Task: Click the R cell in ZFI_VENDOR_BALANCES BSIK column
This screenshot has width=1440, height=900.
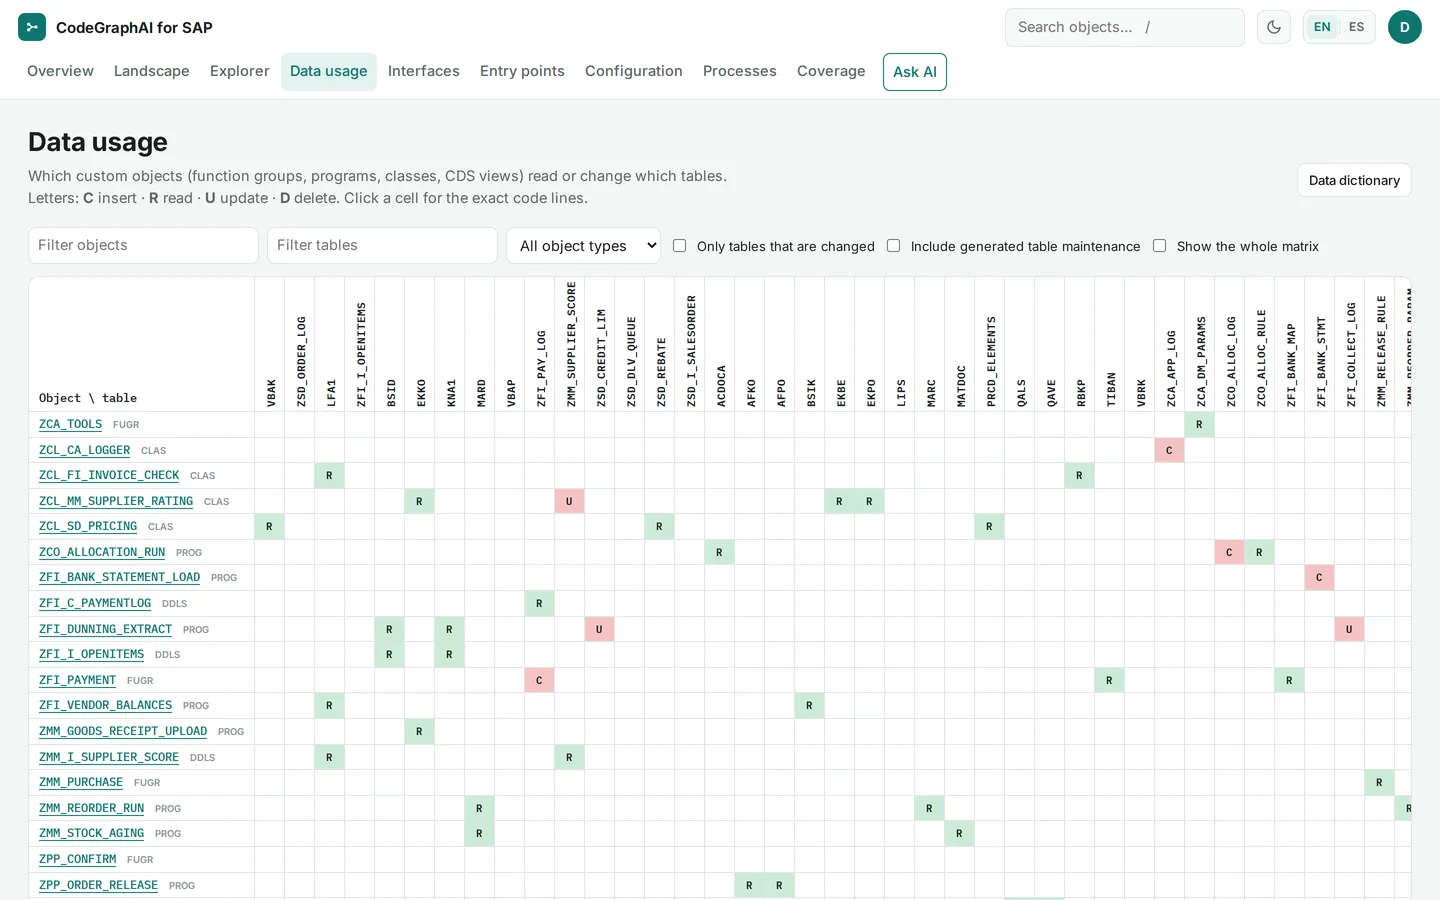Action: (809, 706)
